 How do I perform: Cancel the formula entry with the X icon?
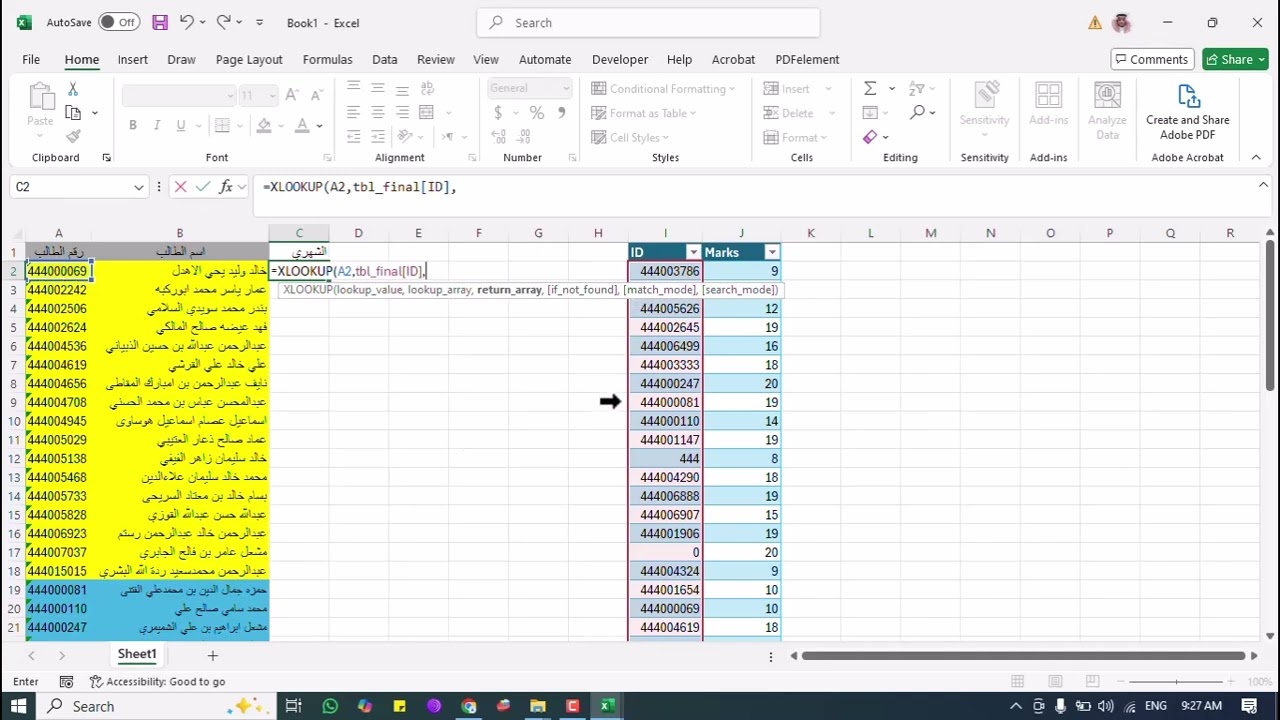180,186
